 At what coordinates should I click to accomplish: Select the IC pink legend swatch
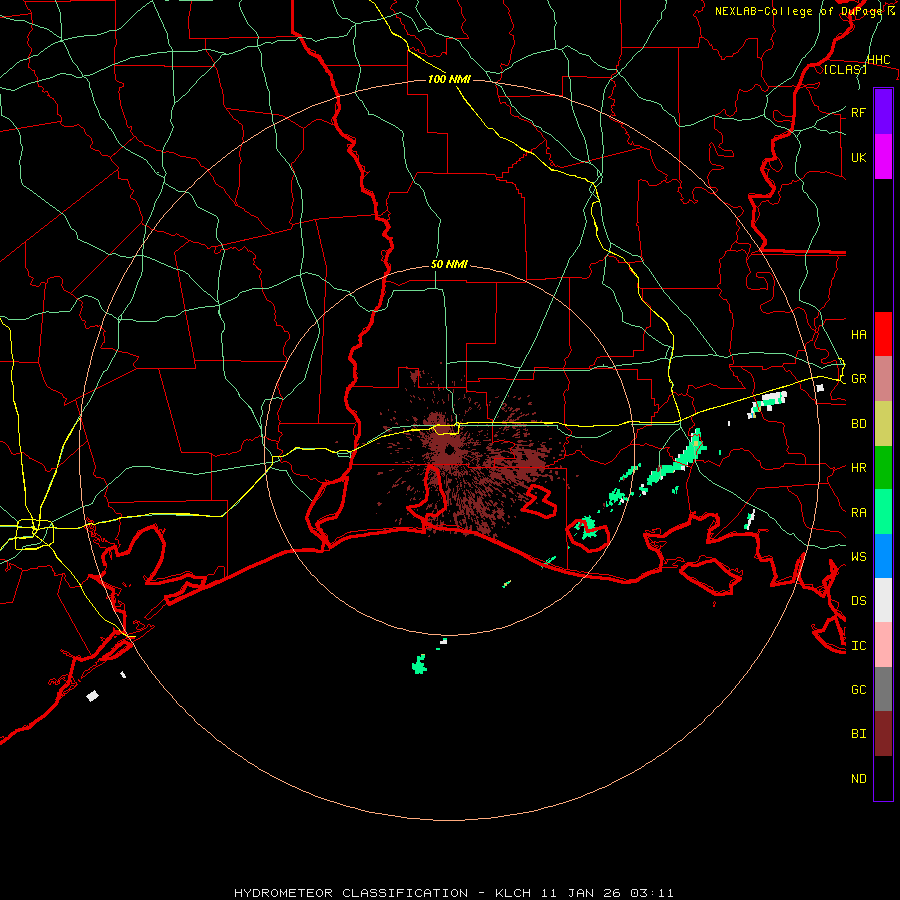tap(883, 645)
